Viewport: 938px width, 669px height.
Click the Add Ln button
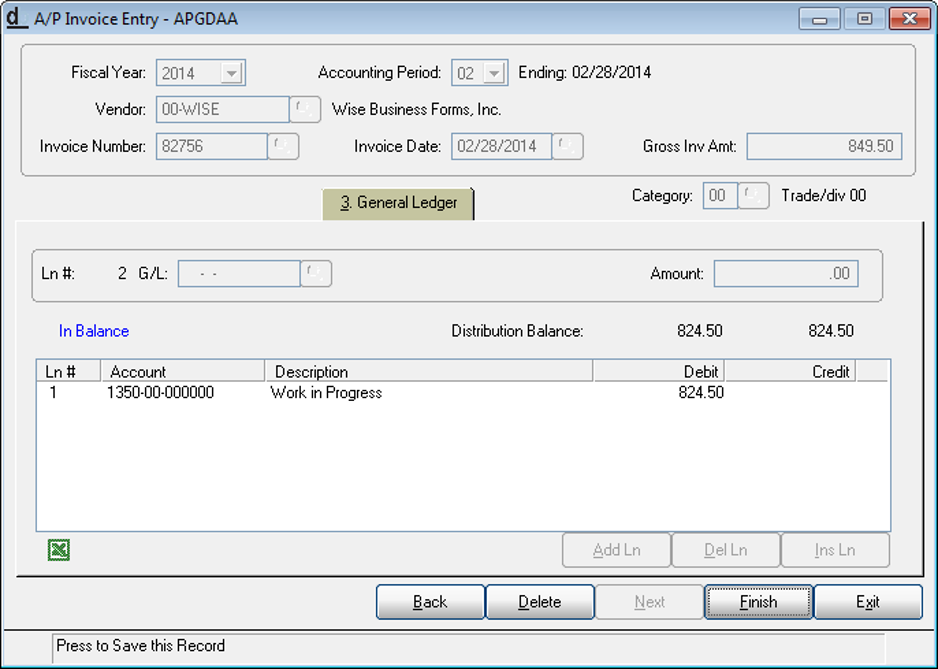(x=616, y=550)
